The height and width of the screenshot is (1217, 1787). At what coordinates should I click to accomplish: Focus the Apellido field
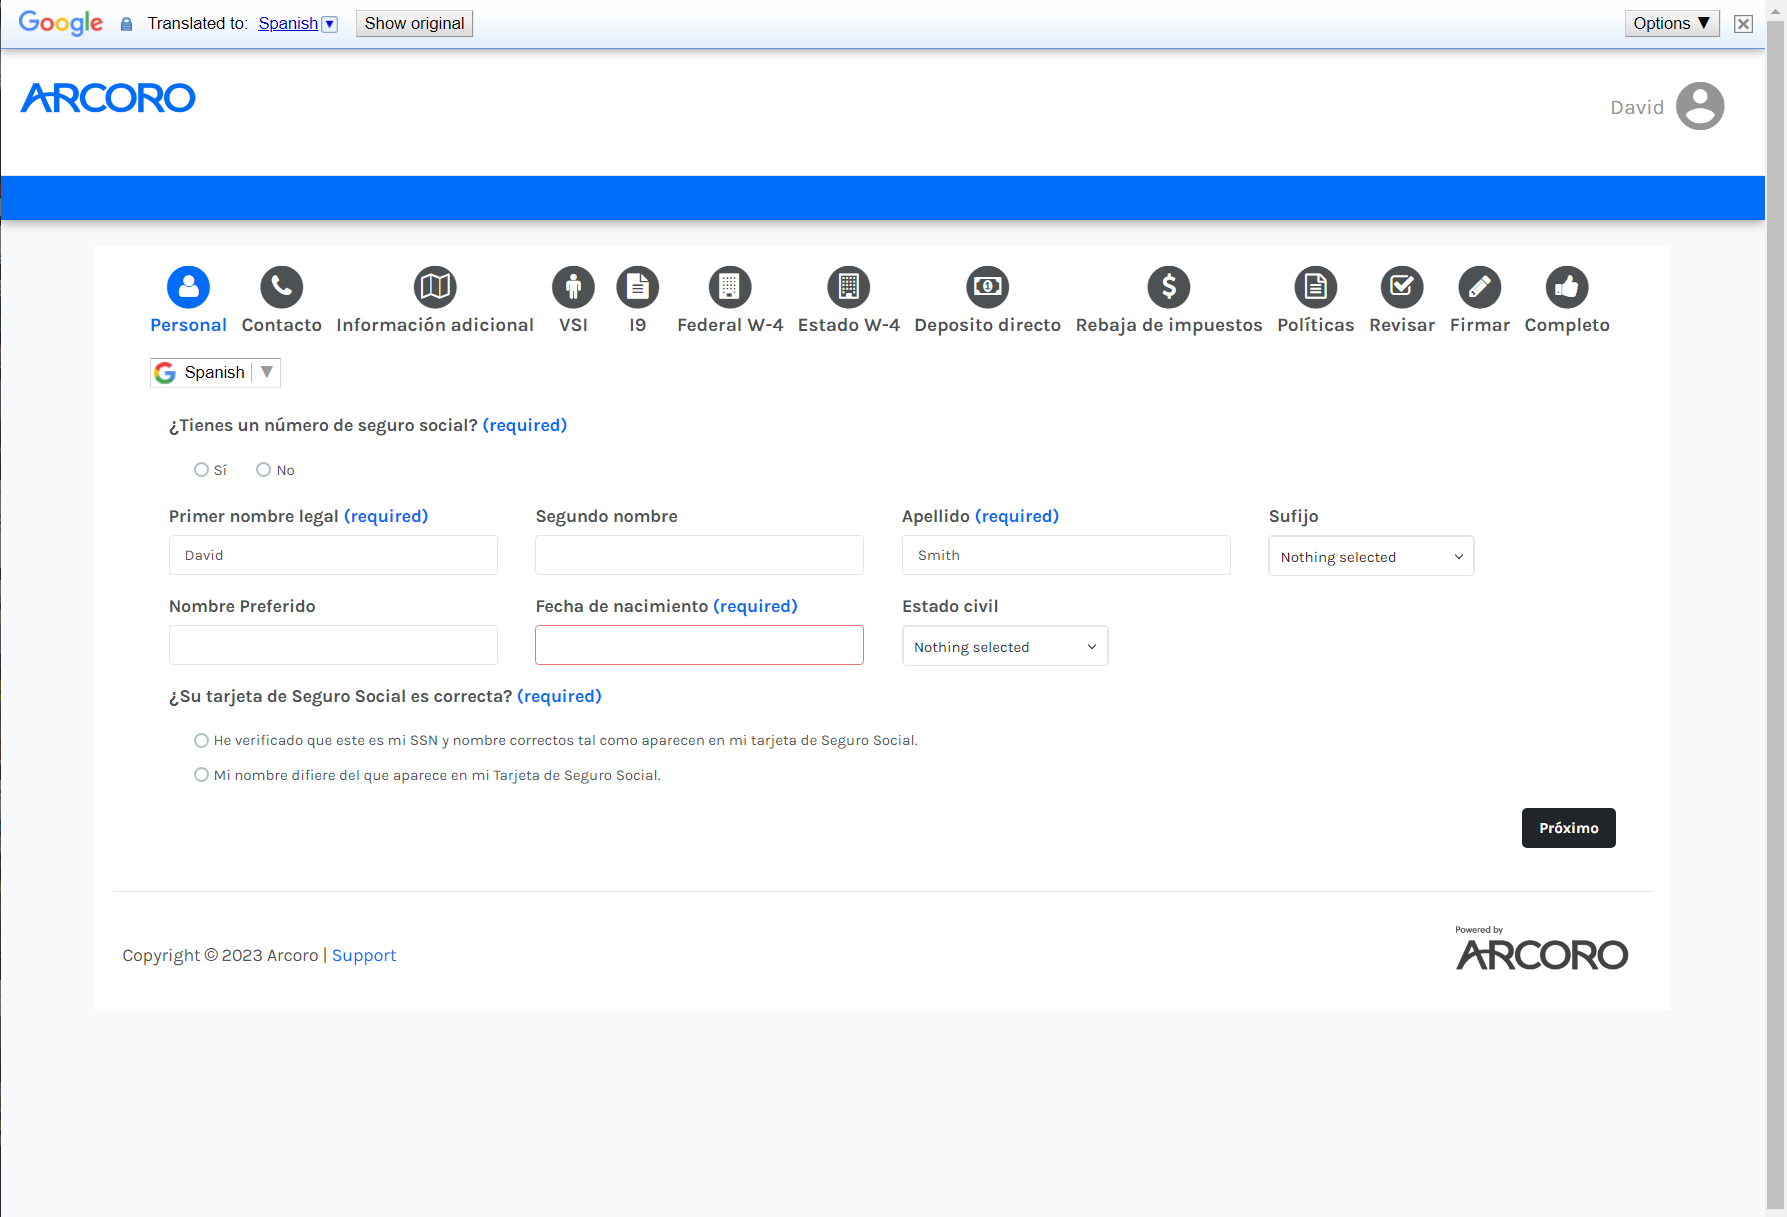click(x=1066, y=555)
